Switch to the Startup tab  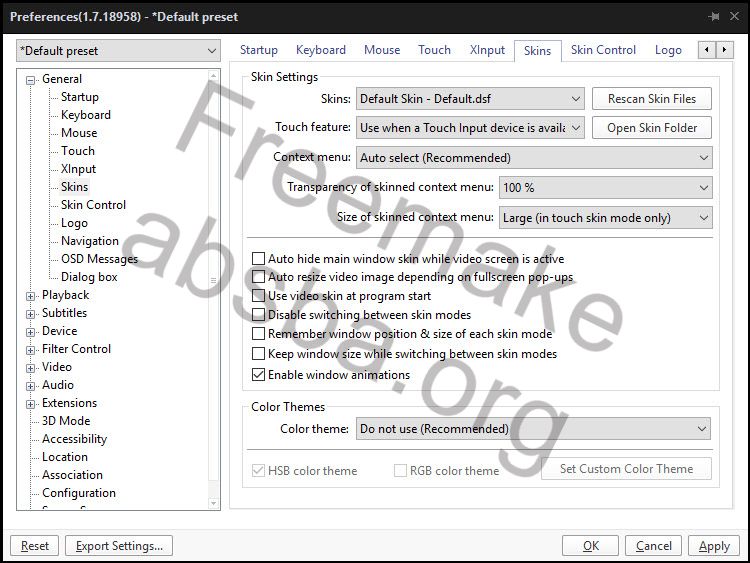259,50
